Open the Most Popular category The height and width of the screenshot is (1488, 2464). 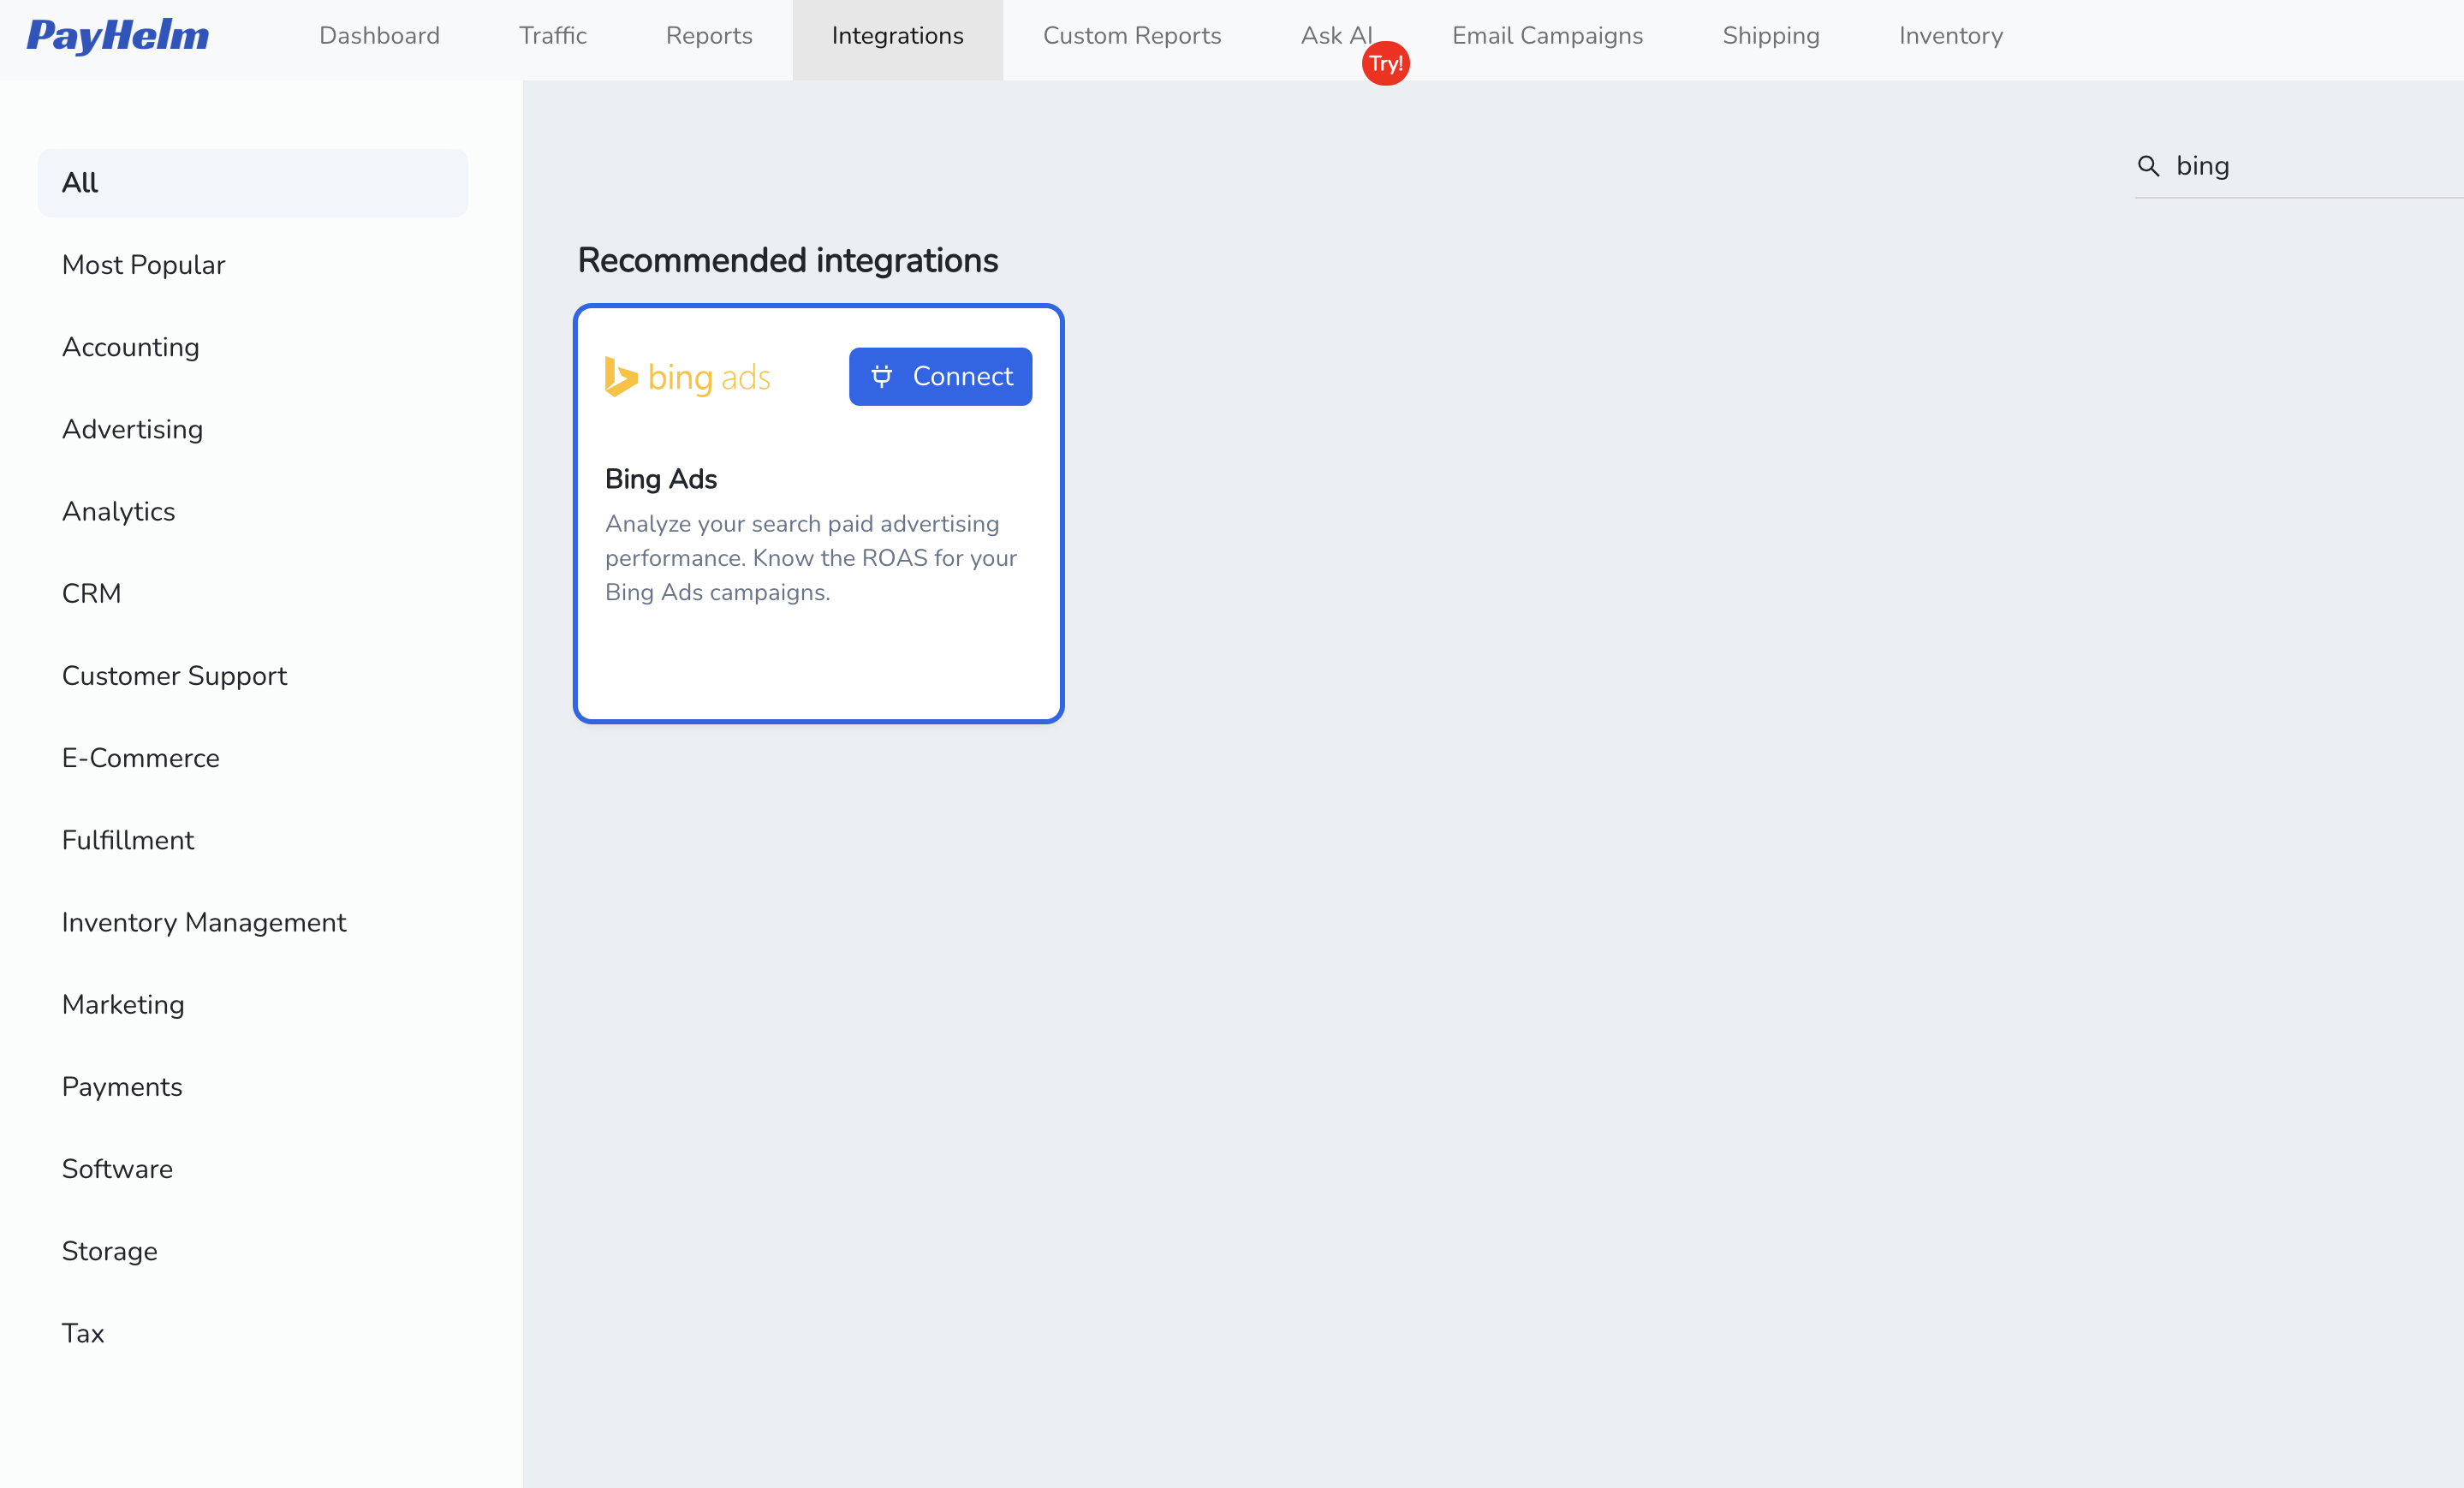143,265
